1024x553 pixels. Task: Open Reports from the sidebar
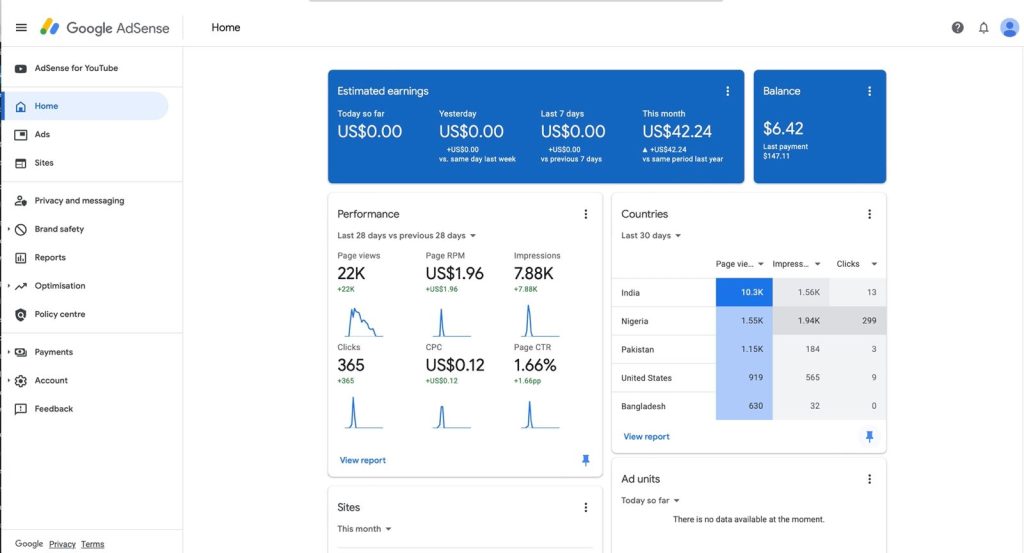click(50, 257)
